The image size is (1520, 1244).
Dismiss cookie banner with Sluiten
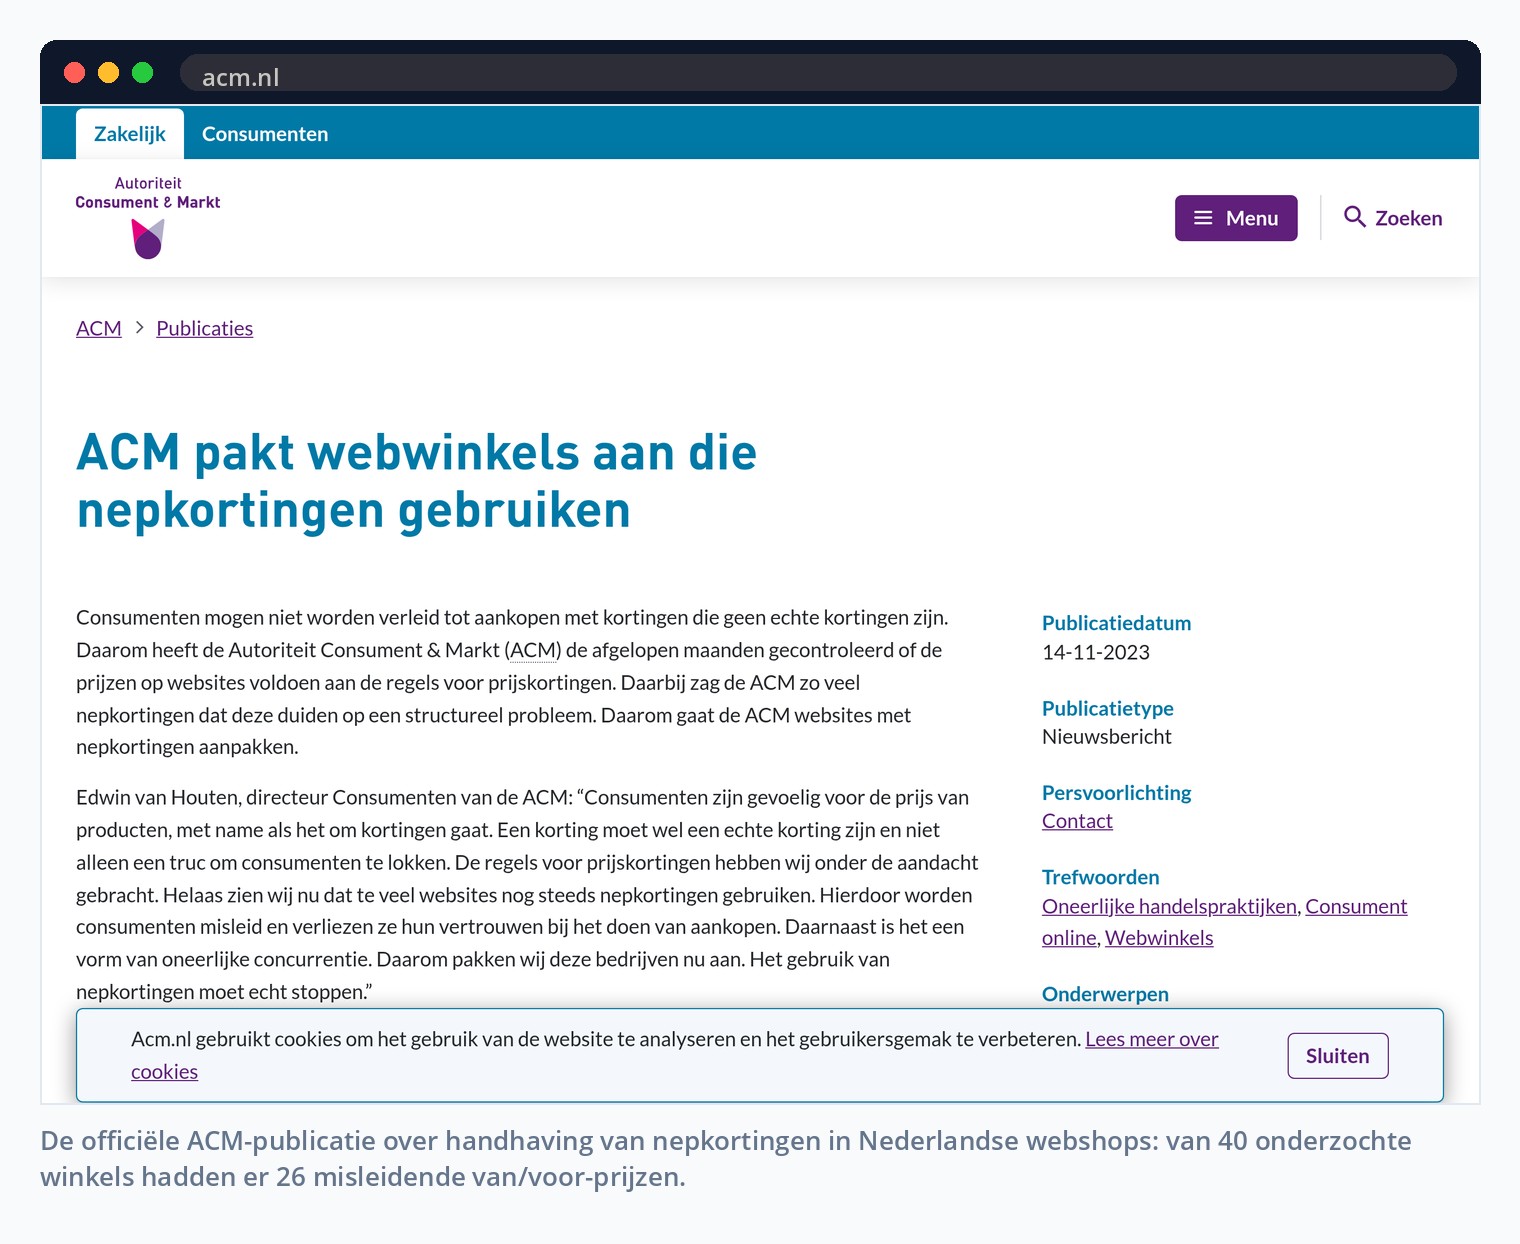[x=1338, y=1056]
